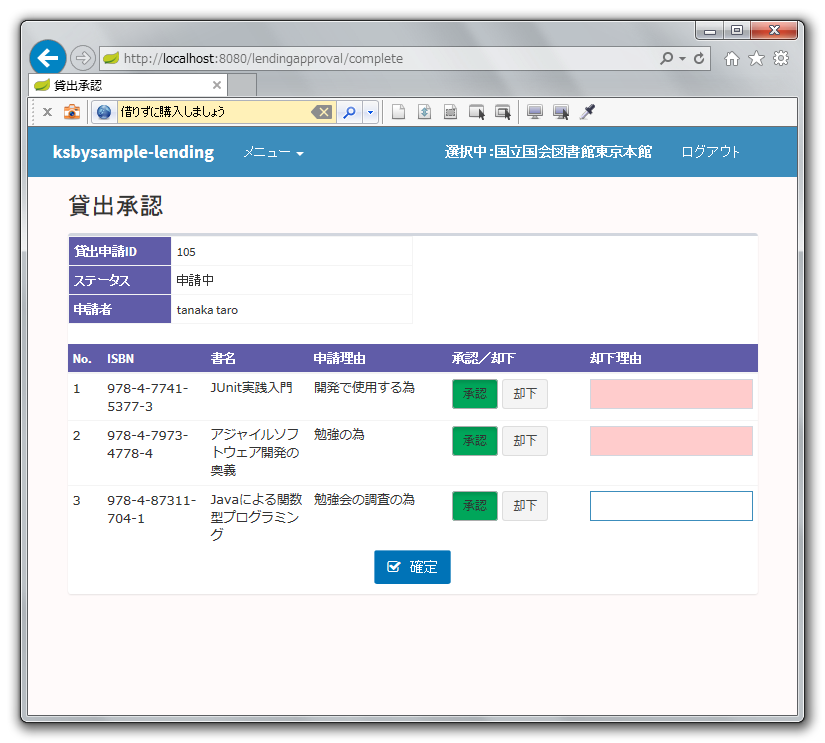Clear the toolbar search text with backspace icon
Image resolution: width=825 pixels, height=743 pixels.
tap(321, 112)
